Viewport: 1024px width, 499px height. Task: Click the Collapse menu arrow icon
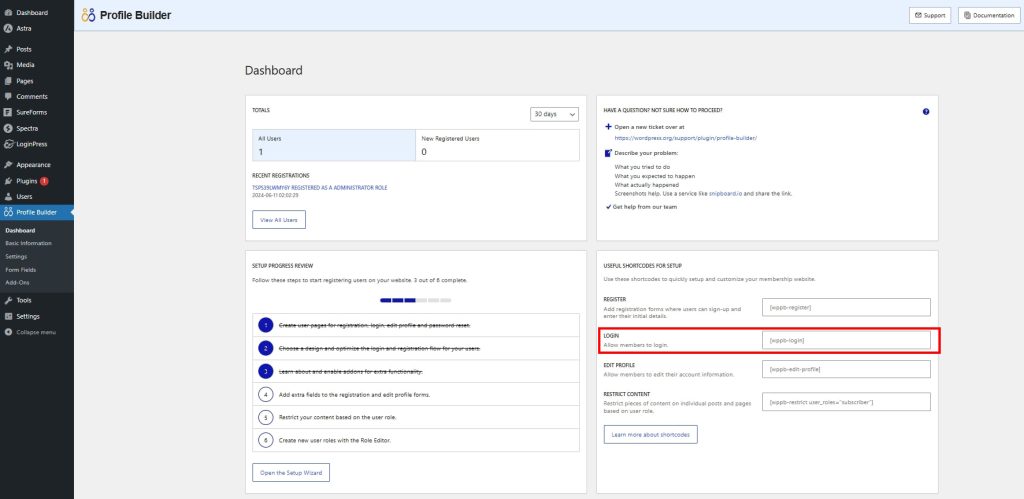point(8,332)
